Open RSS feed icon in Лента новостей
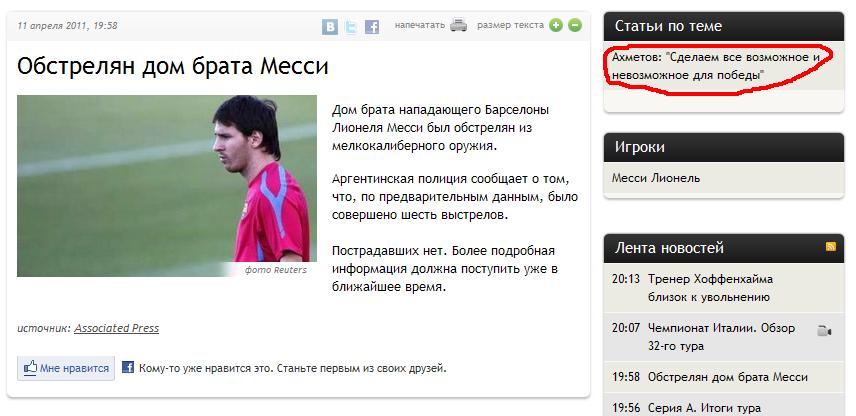Image resolution: width=856 pixels, height=416 pixels. 831,247
